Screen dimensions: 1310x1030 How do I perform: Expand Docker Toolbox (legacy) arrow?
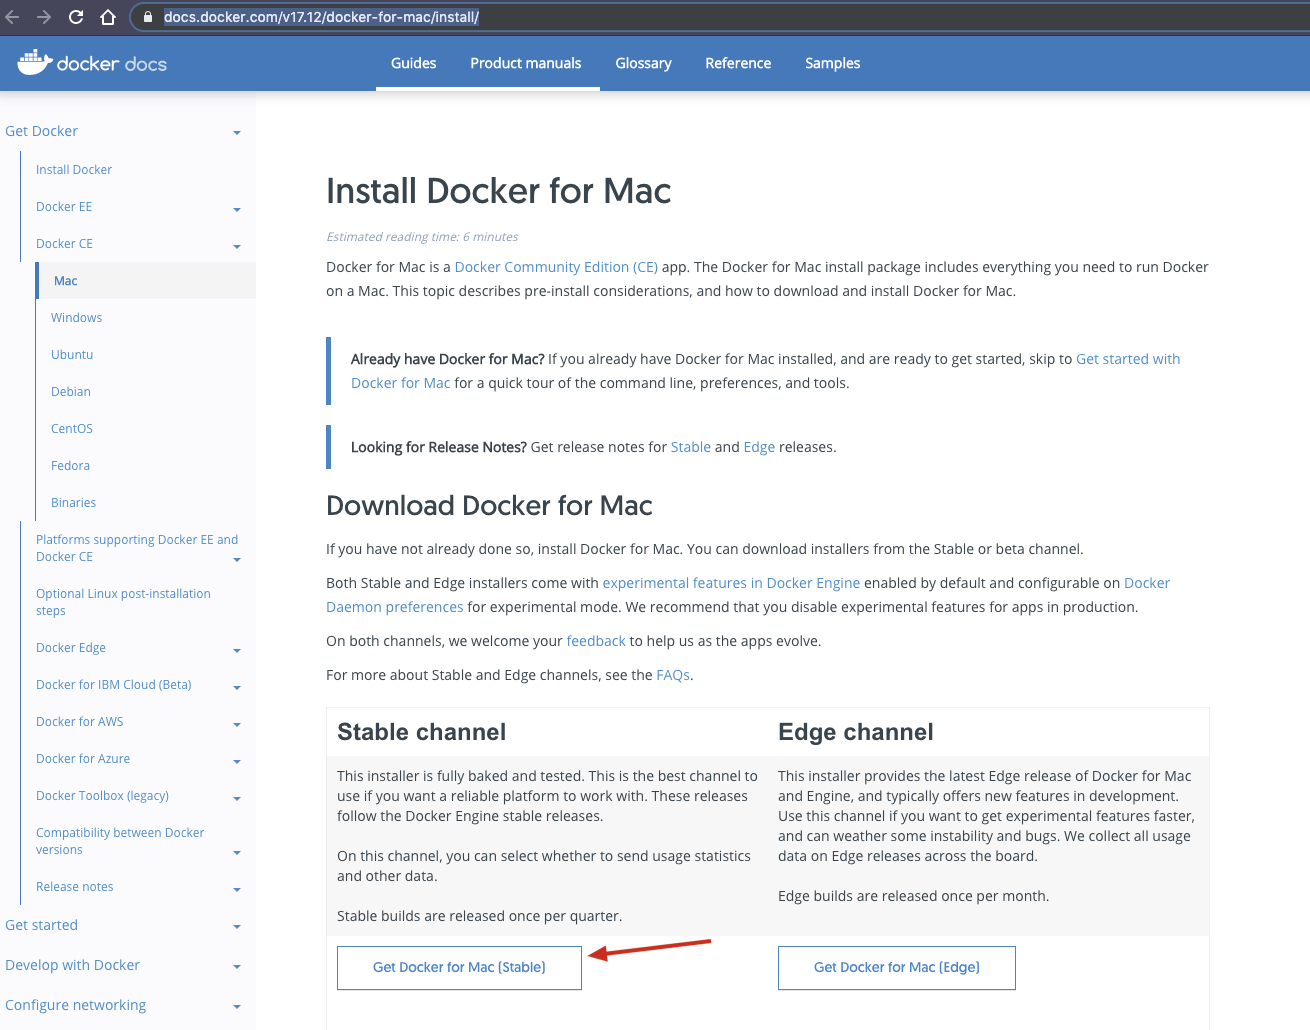[237, 799]
